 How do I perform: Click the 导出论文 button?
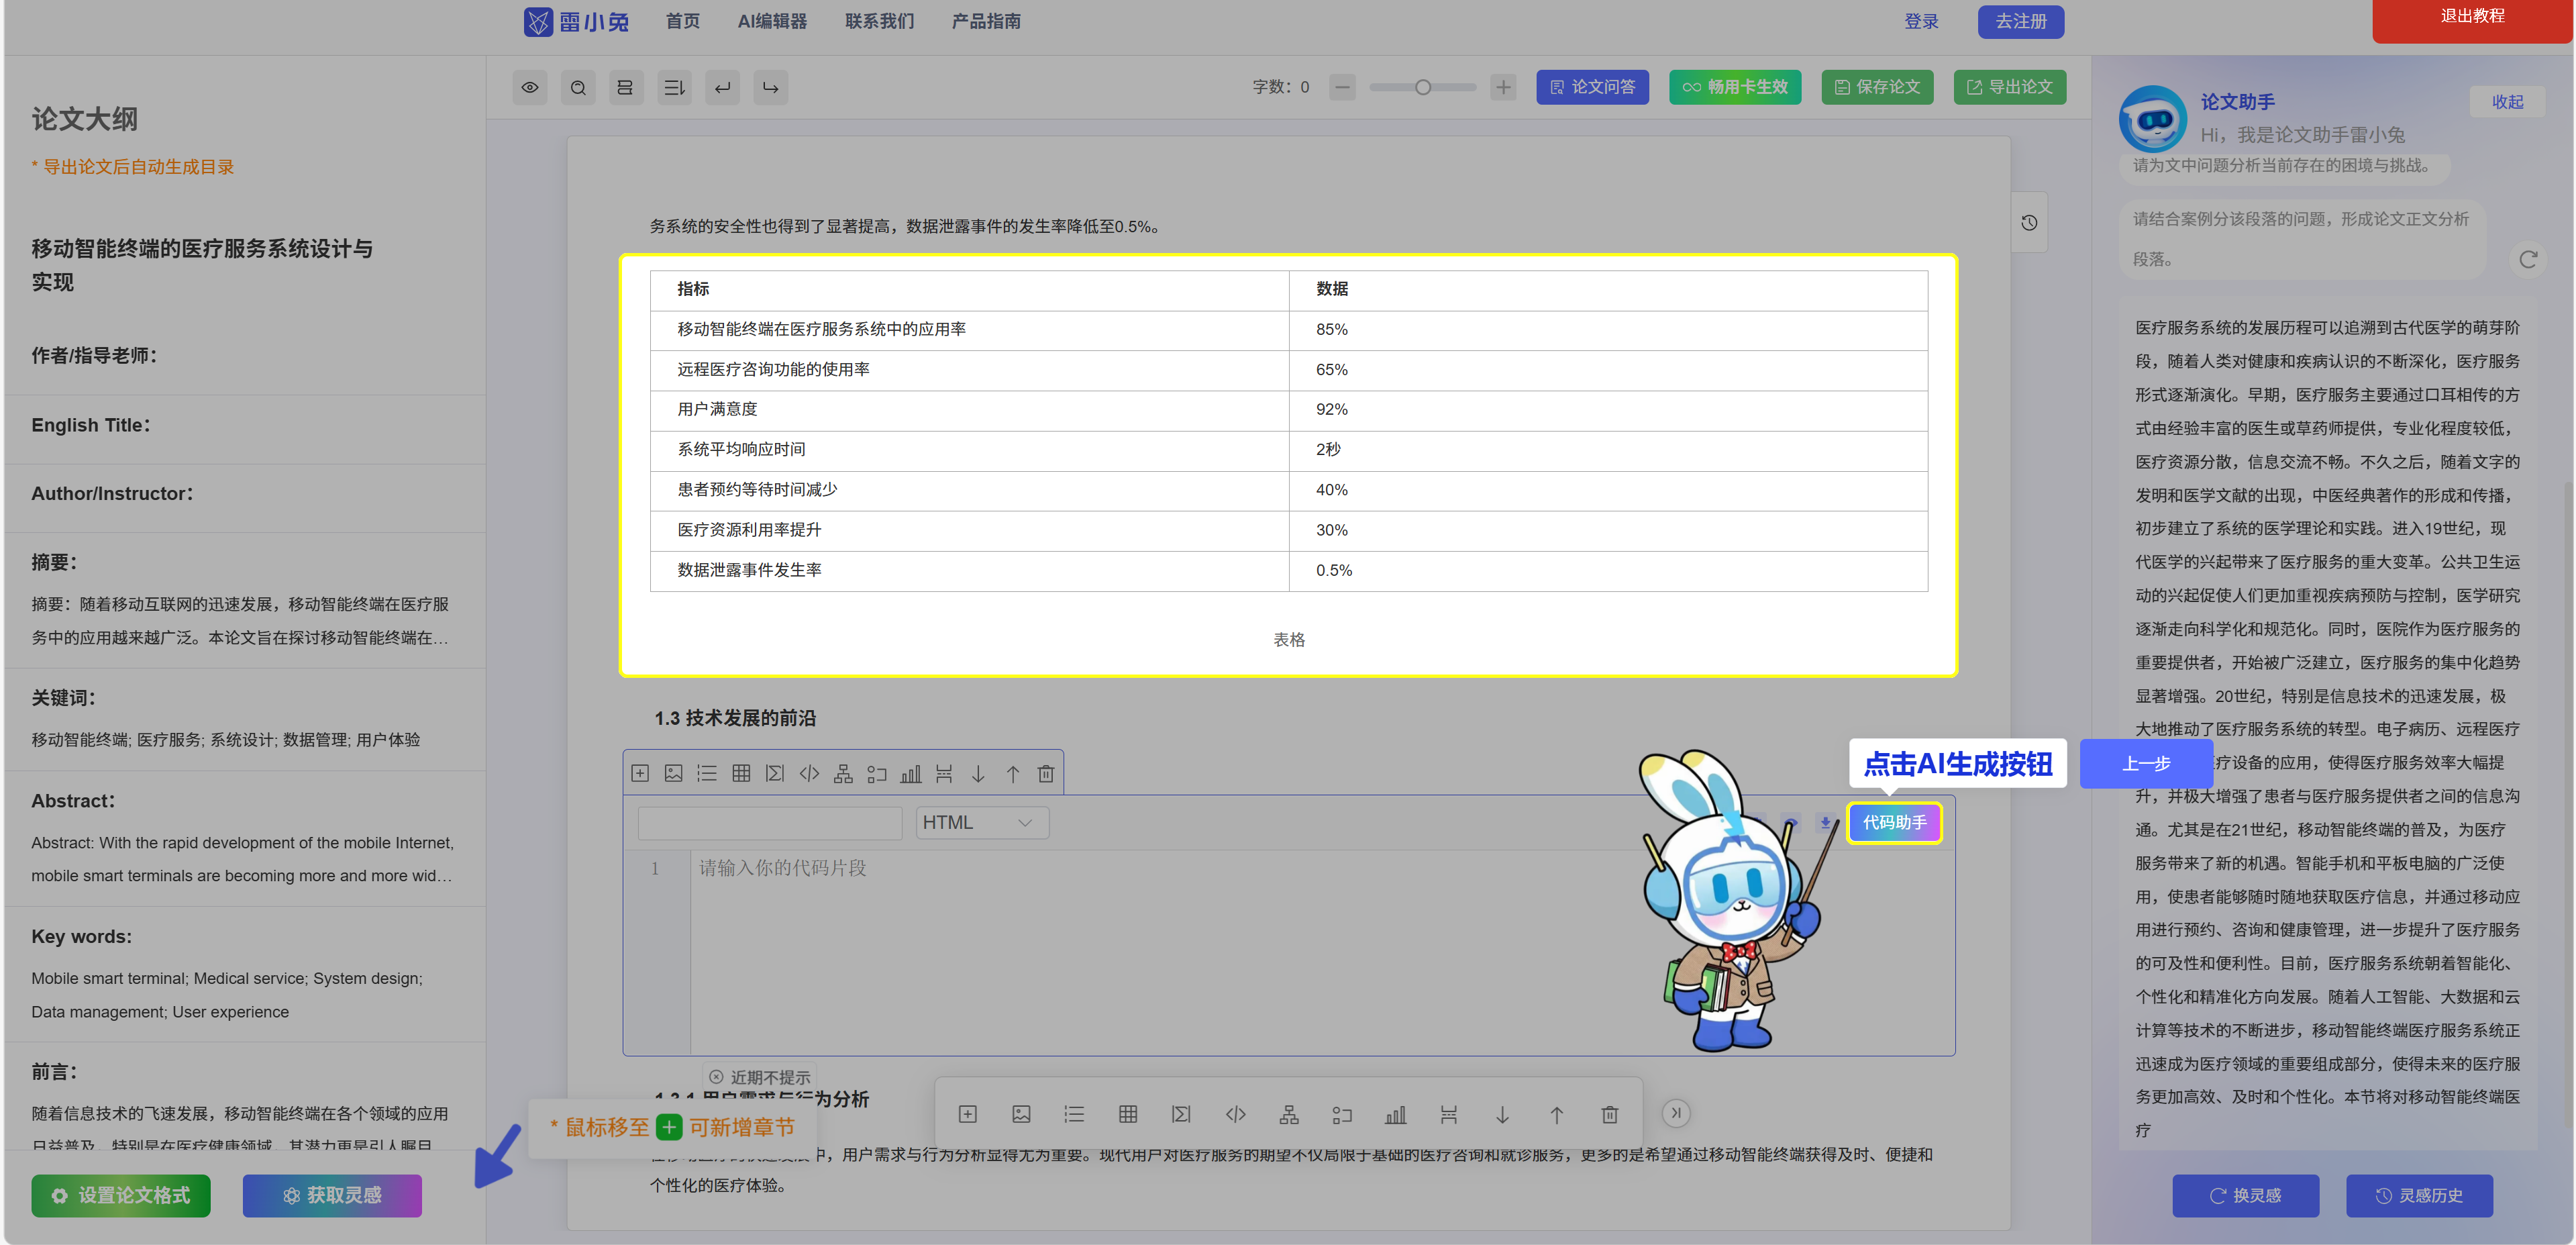pos(2010,87)
